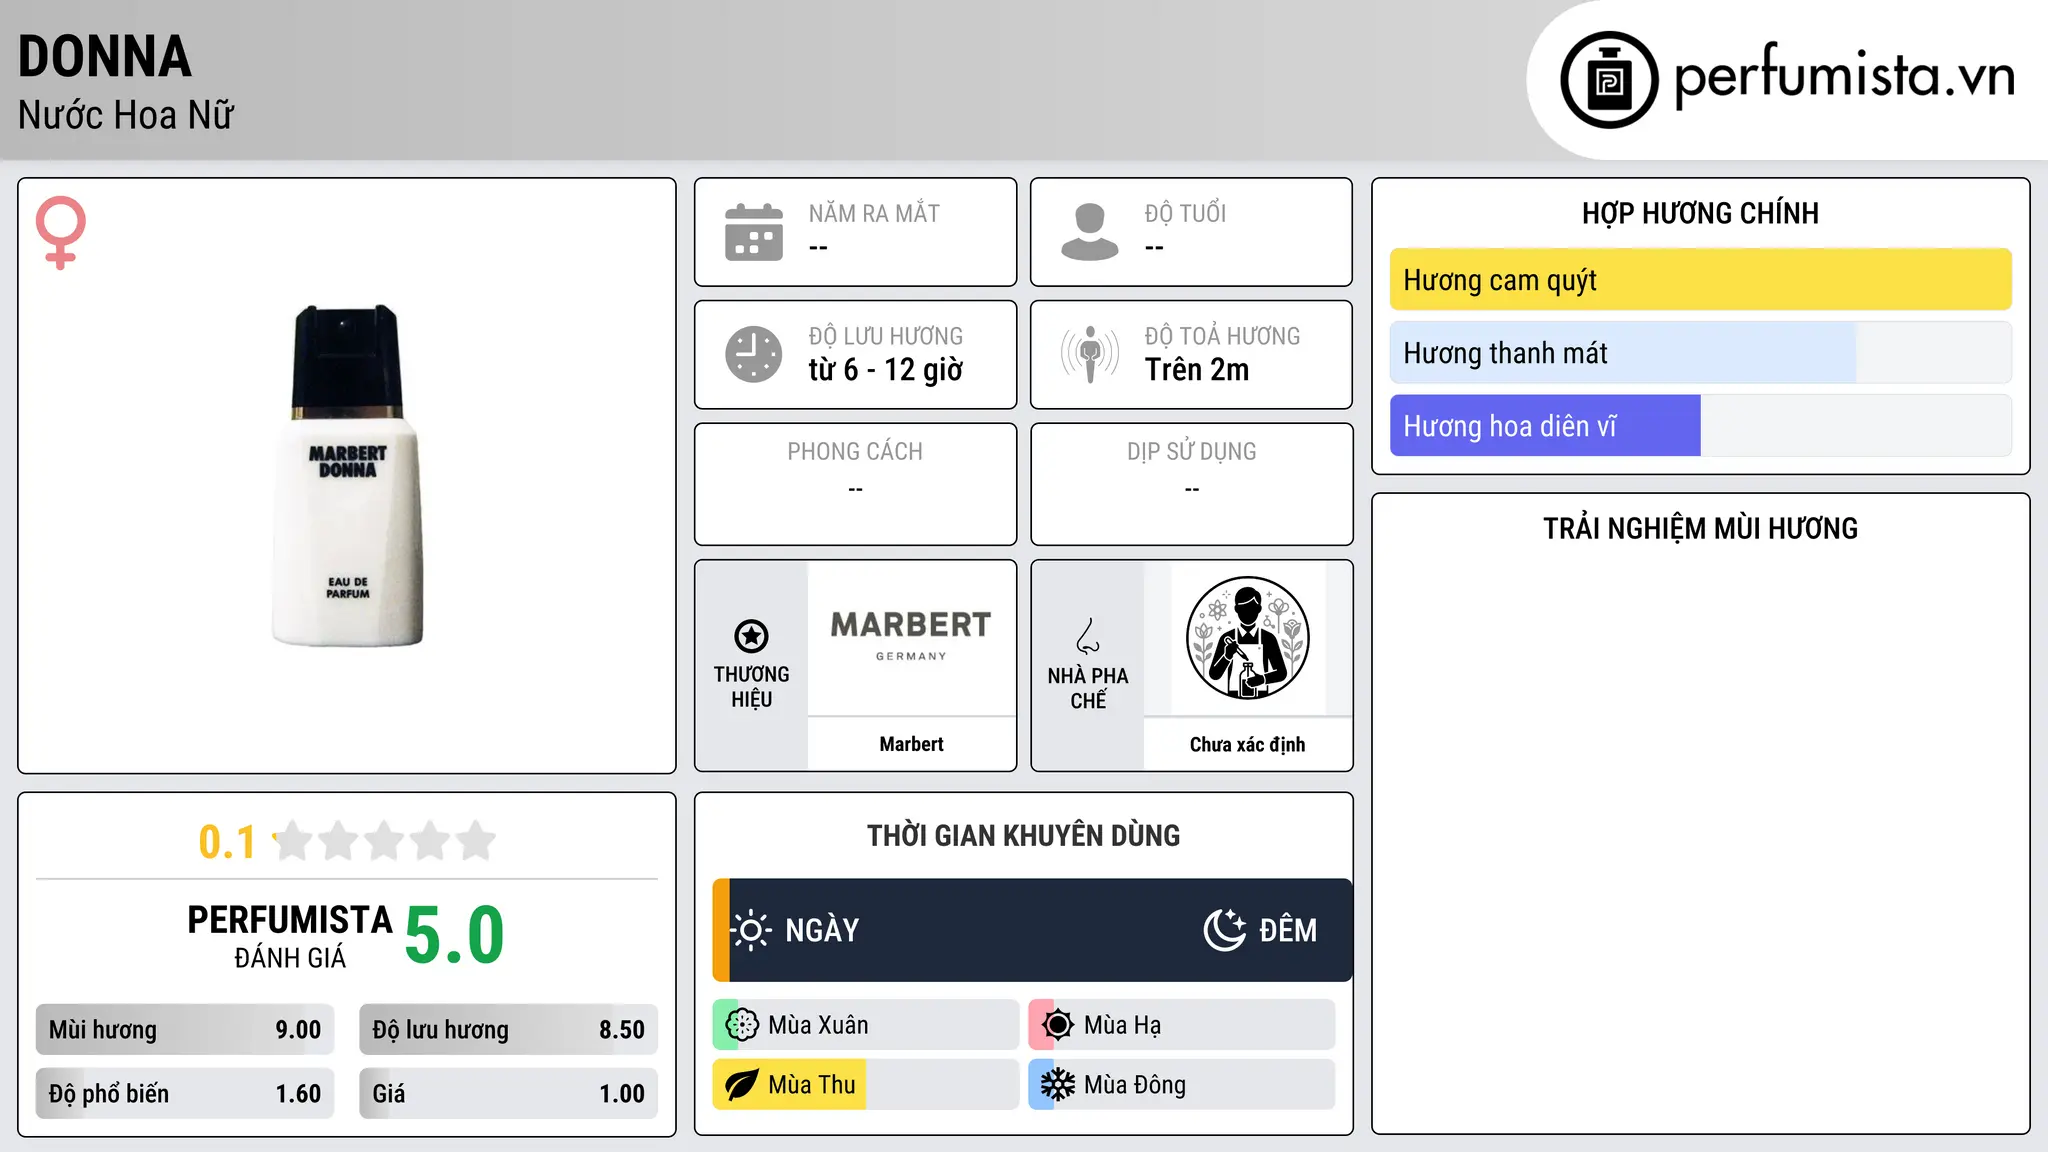Click the Thời Gian Khuyên Dùng heading

point(1023,835)
